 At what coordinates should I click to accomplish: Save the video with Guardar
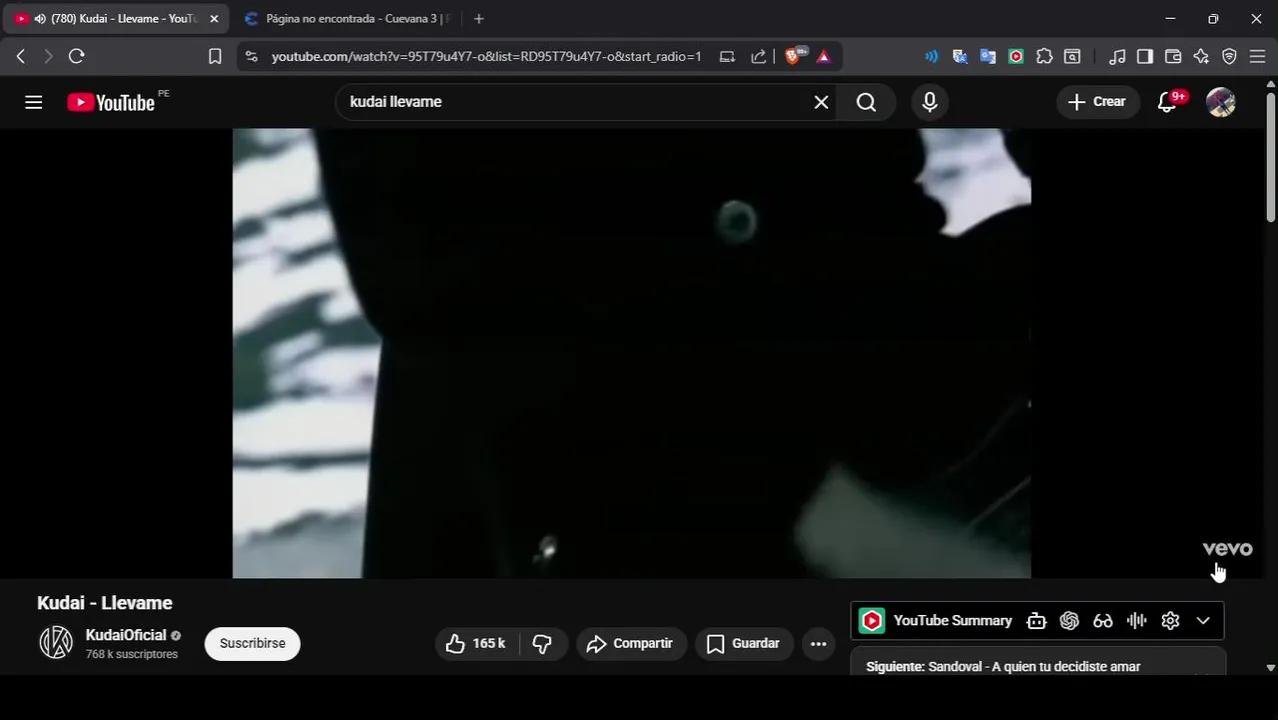point(744,644)
